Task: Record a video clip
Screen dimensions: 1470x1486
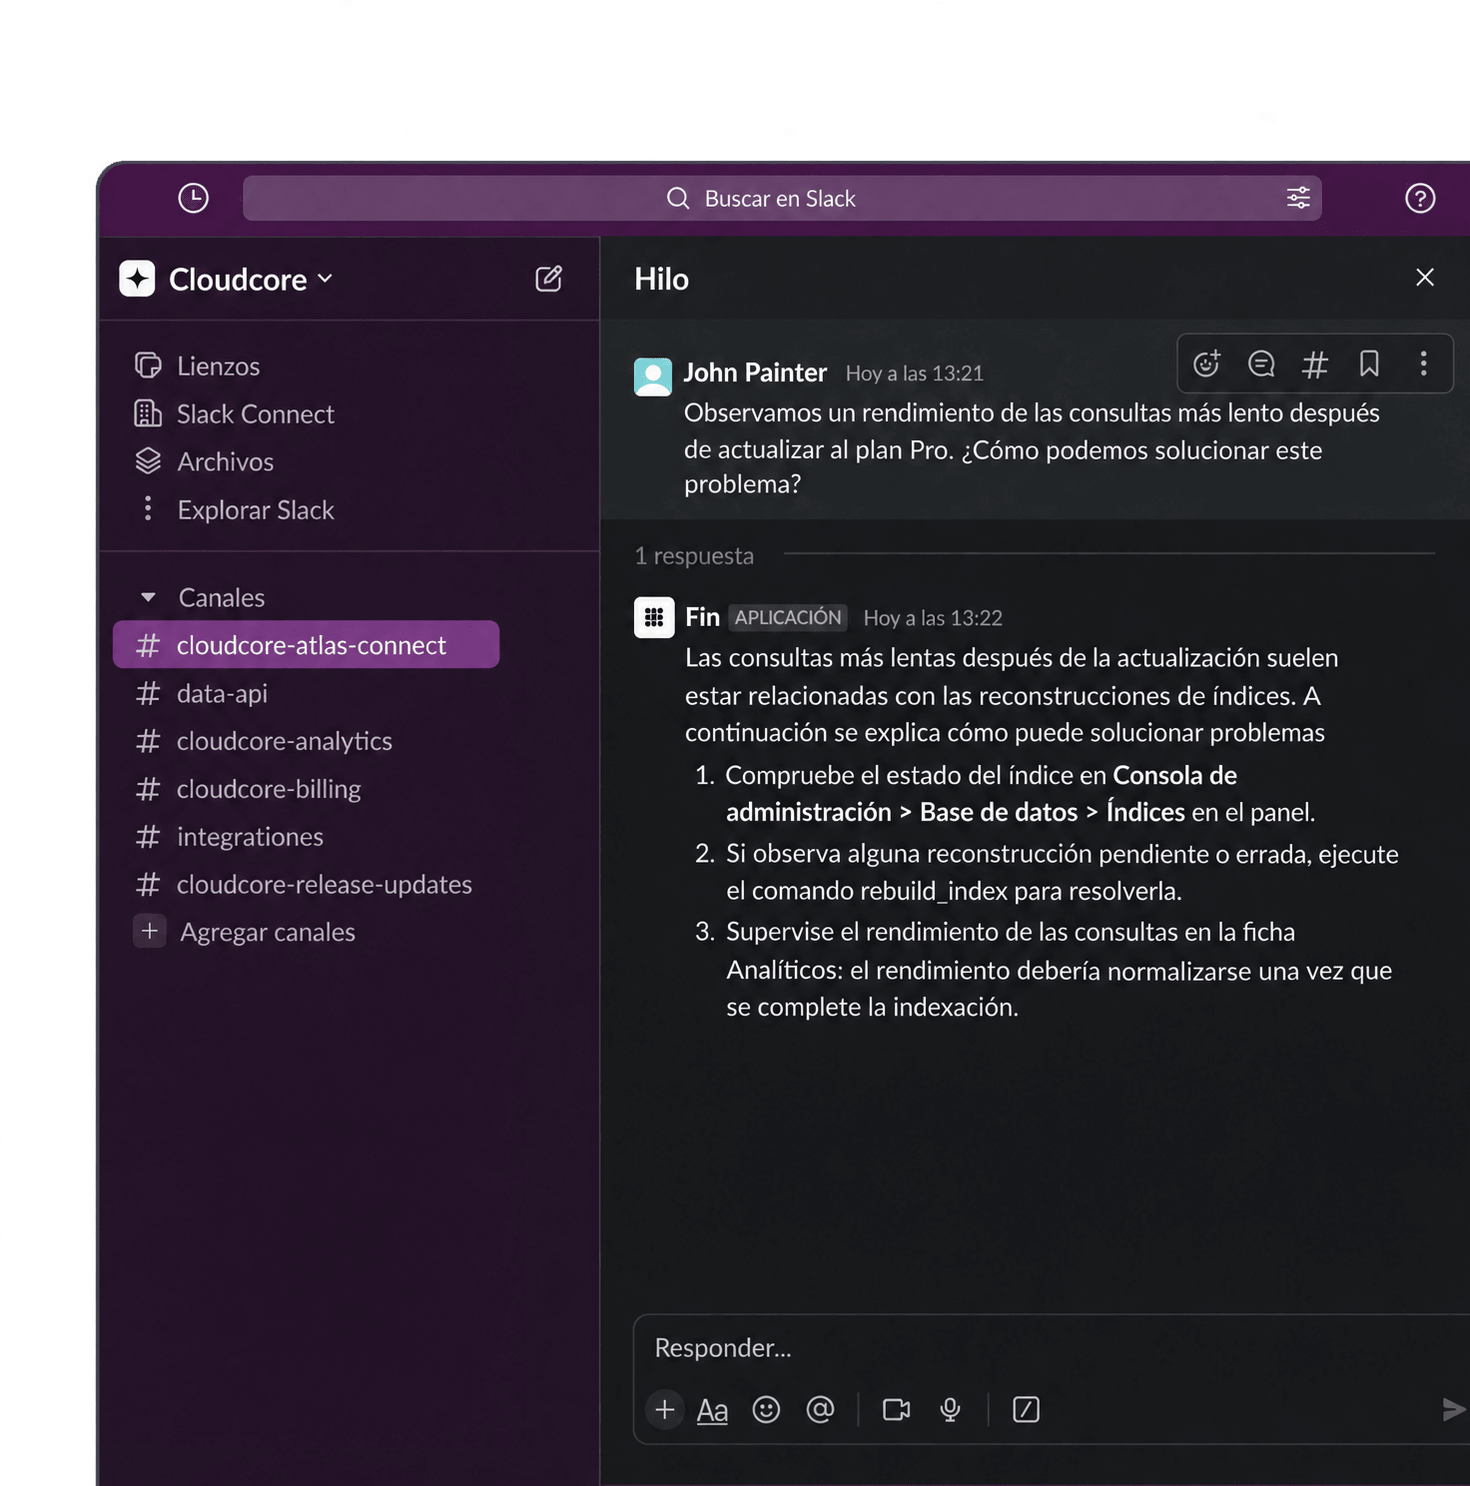Action: tap(896, 1409)
